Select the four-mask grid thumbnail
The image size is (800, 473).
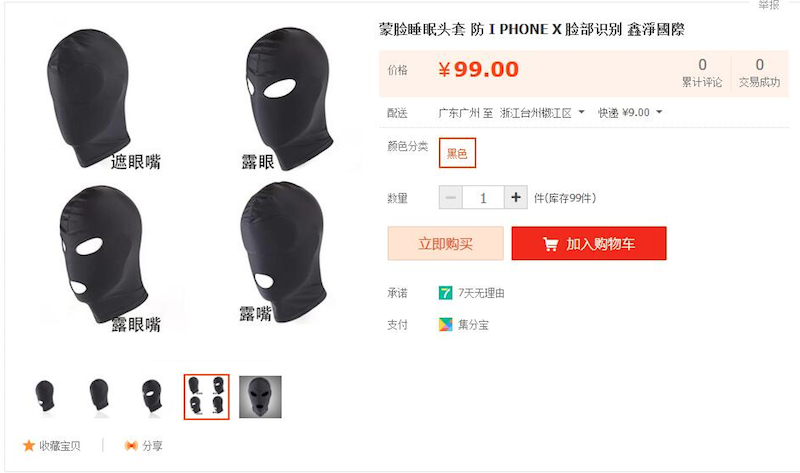click(207, 397)
